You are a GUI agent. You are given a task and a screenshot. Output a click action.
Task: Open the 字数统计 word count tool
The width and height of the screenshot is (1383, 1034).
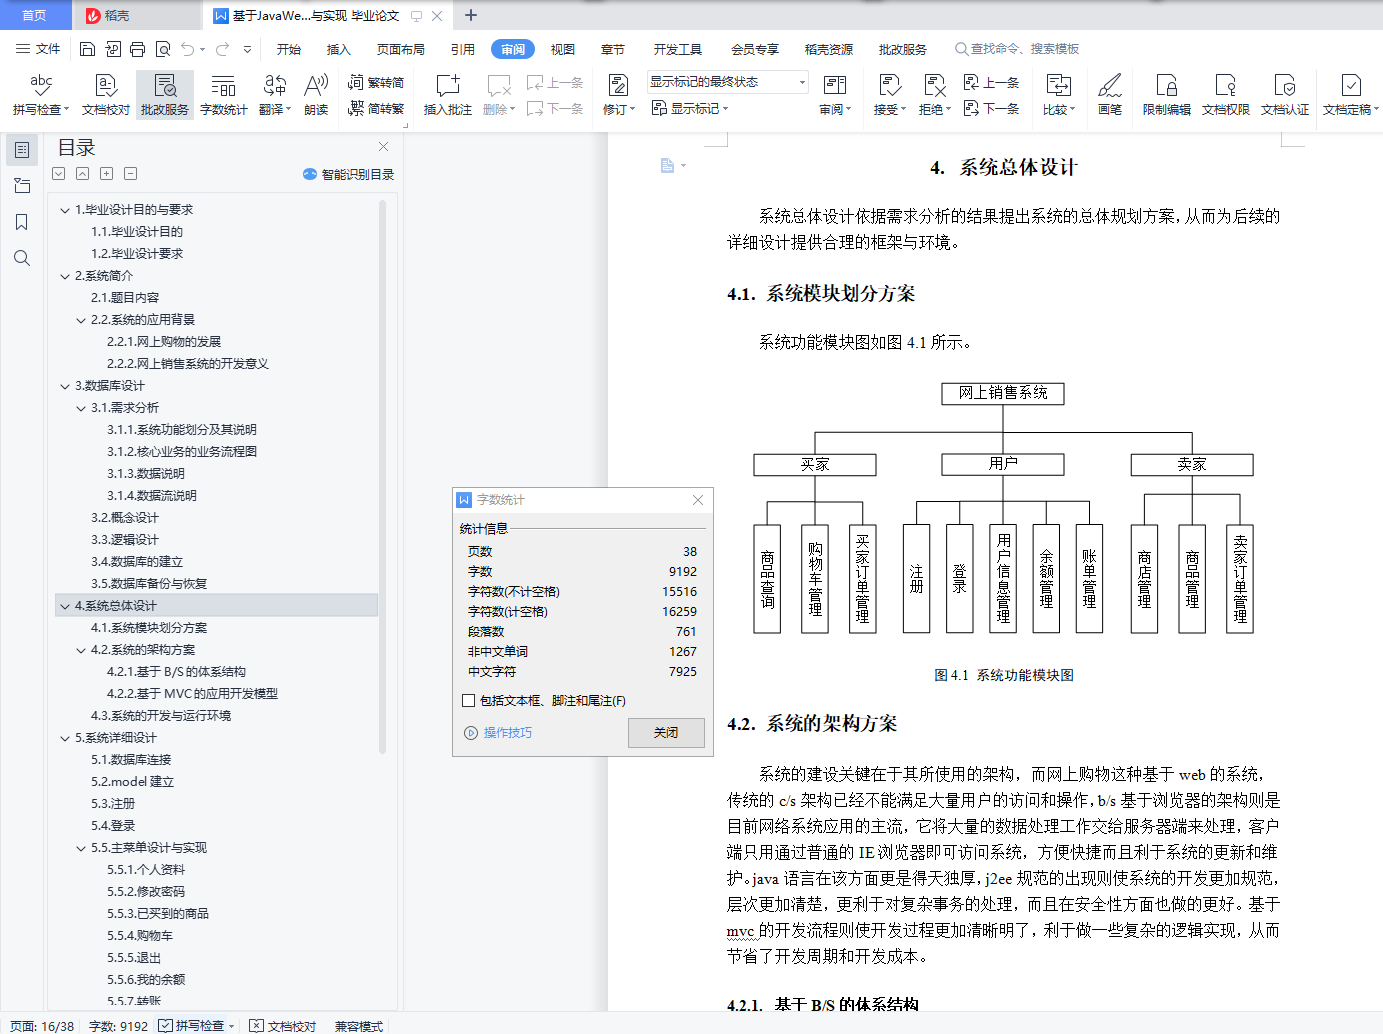point(224,95)
